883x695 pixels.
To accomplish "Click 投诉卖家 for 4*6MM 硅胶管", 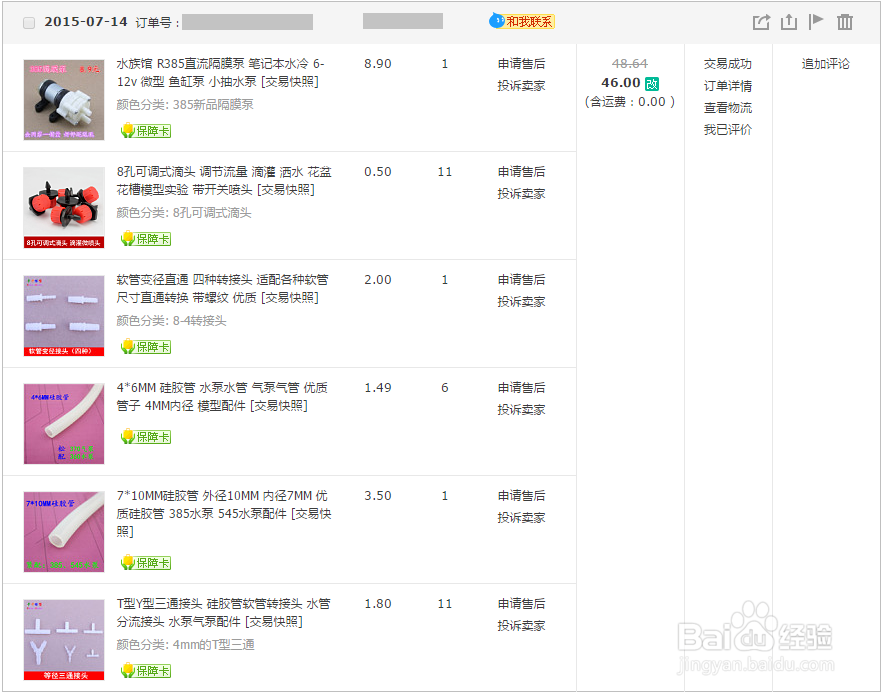I will [521, 410].
